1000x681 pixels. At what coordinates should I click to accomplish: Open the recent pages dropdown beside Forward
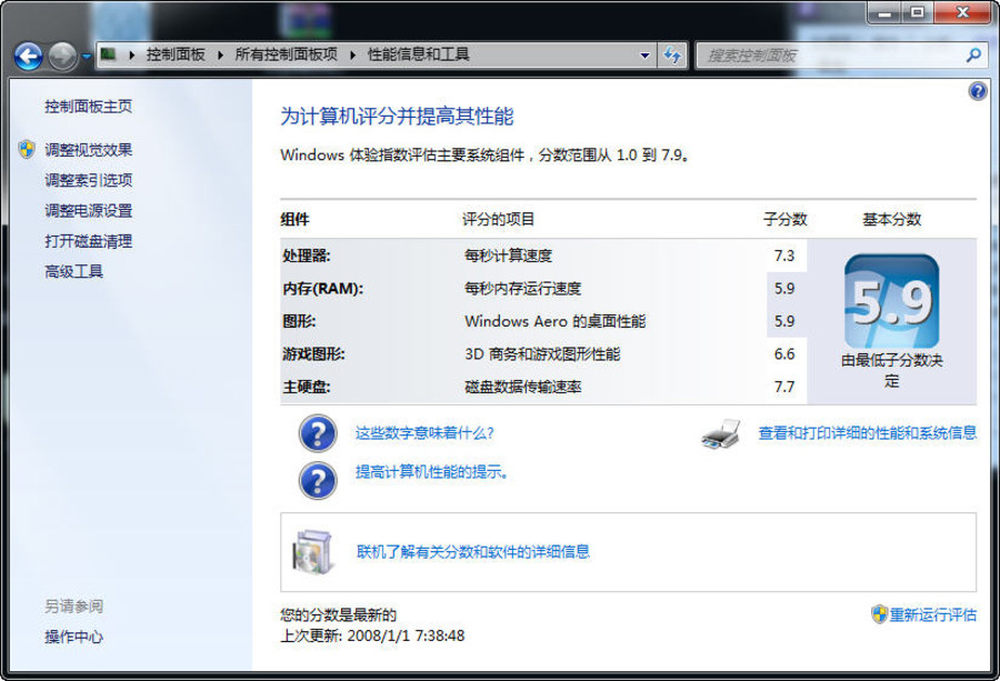point(86,56)
